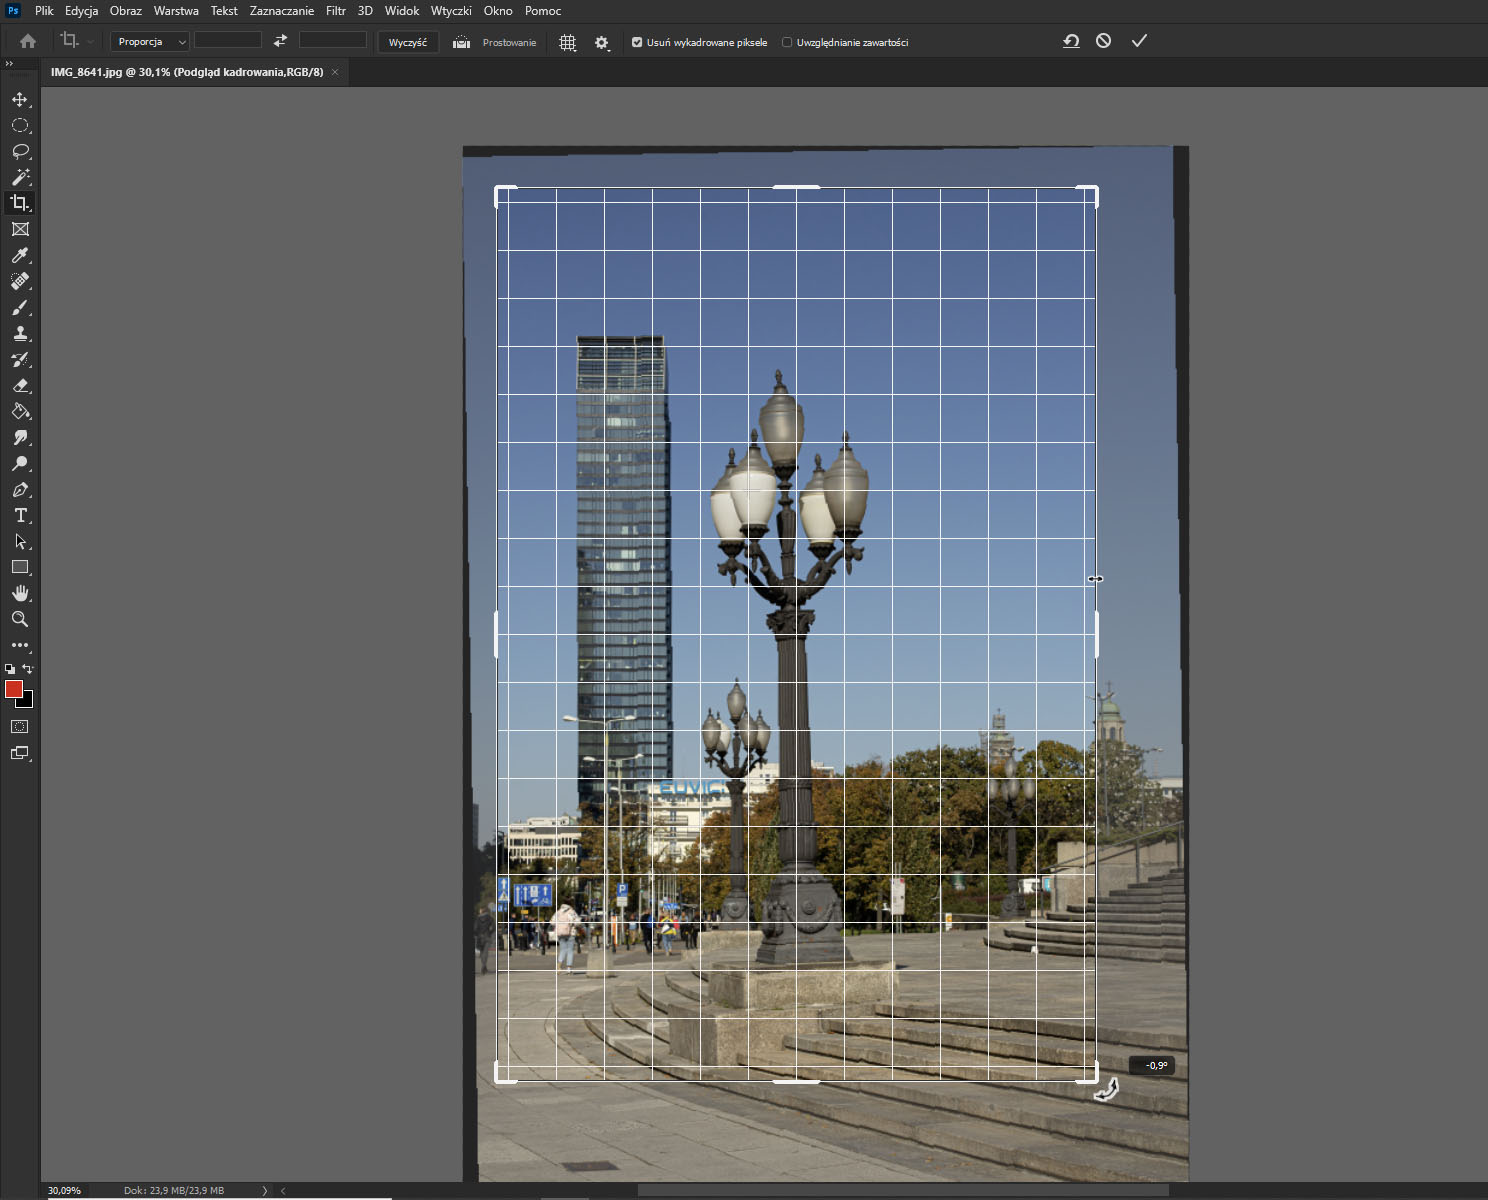
Task: Select the Lasso tool
Action: (x=19, y=152)
